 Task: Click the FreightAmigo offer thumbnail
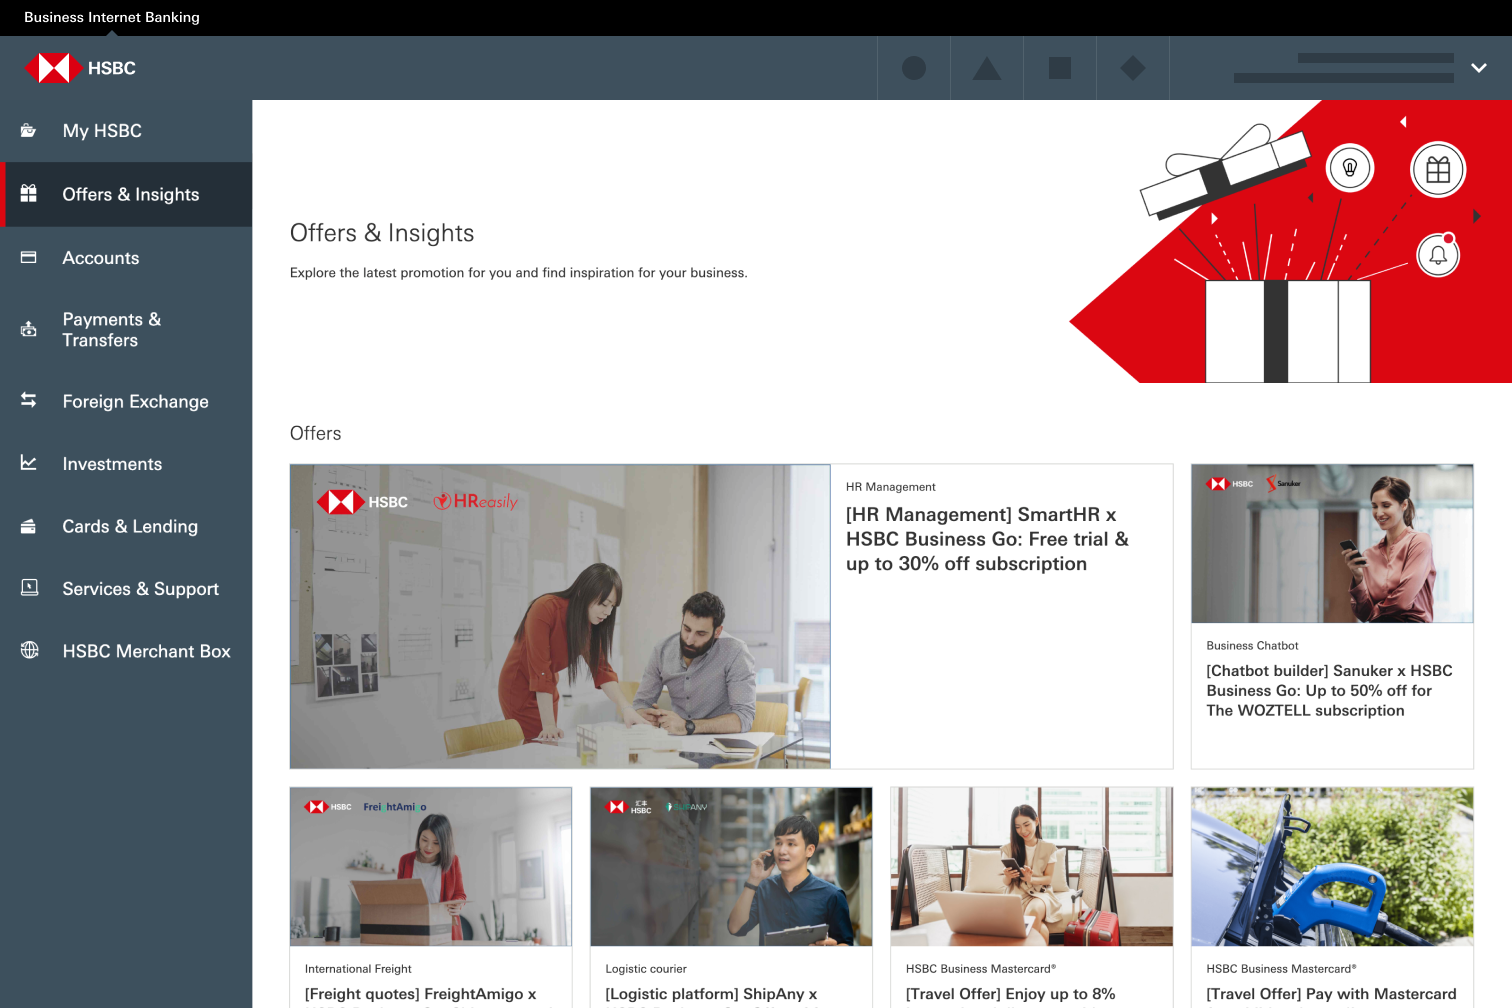click(431, 866)
